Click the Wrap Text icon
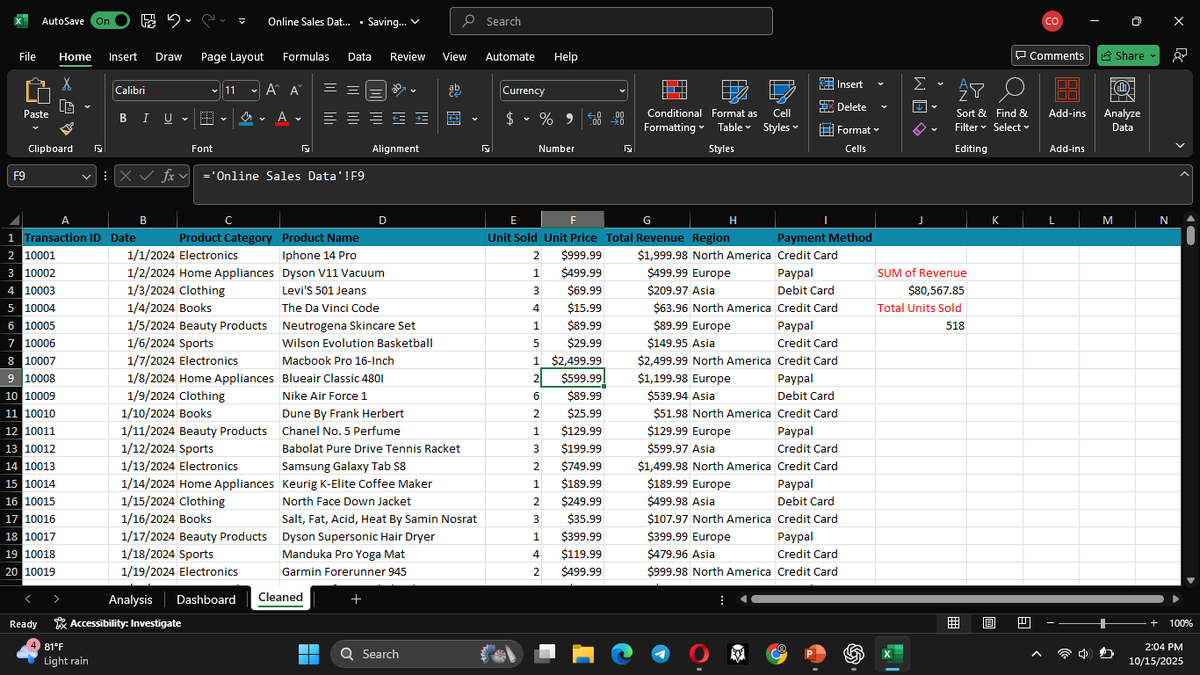The width and height of the screenshot is (1200, 675). pyautogui.click(x=455, y=91)
